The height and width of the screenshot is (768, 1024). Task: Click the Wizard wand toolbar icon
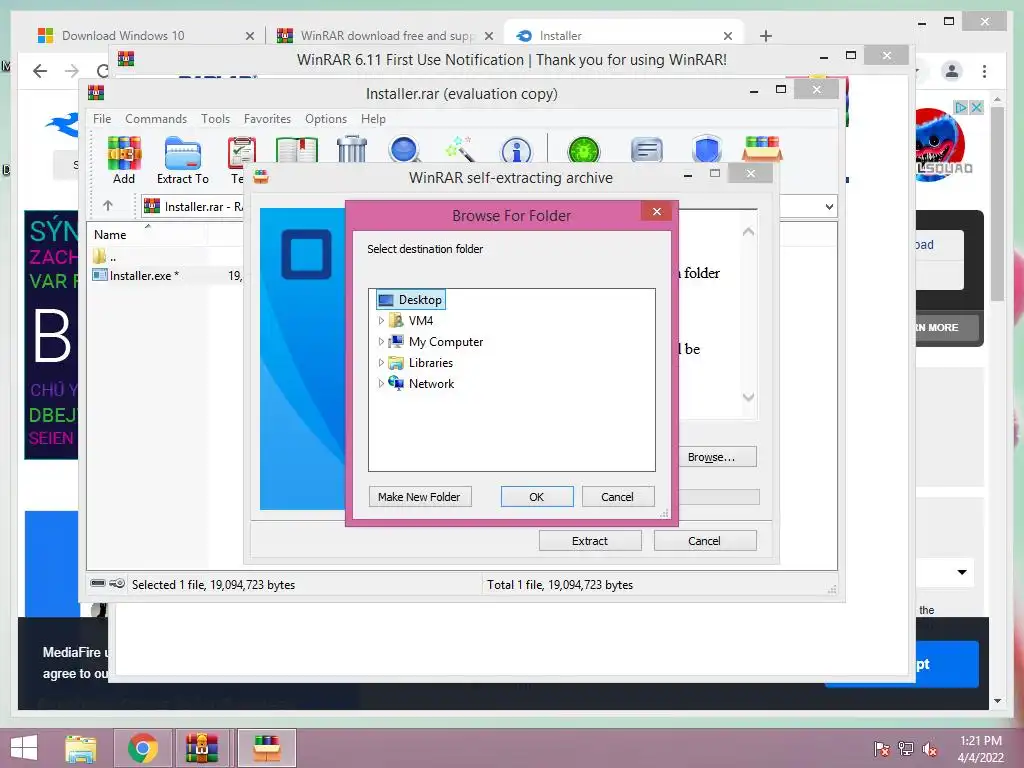coord(460,150)
